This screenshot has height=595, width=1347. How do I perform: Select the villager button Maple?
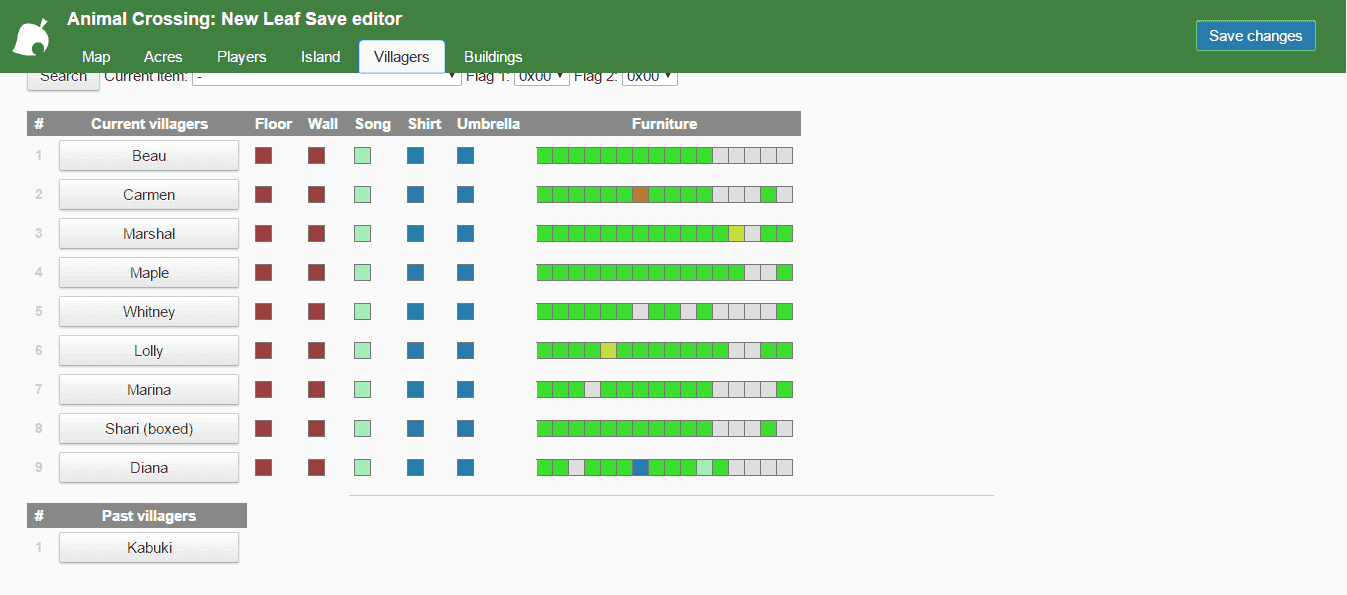coord(149,273)
